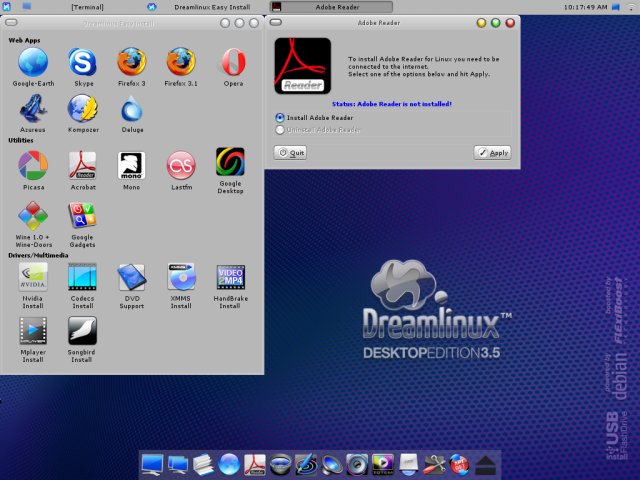Open the Azureus installer

(x=33, y=109)
